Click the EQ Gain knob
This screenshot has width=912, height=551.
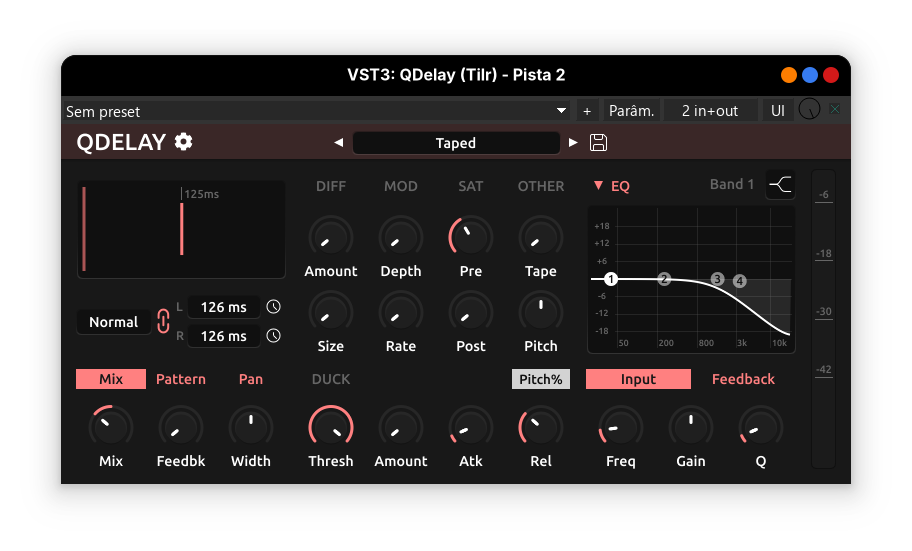690,428
